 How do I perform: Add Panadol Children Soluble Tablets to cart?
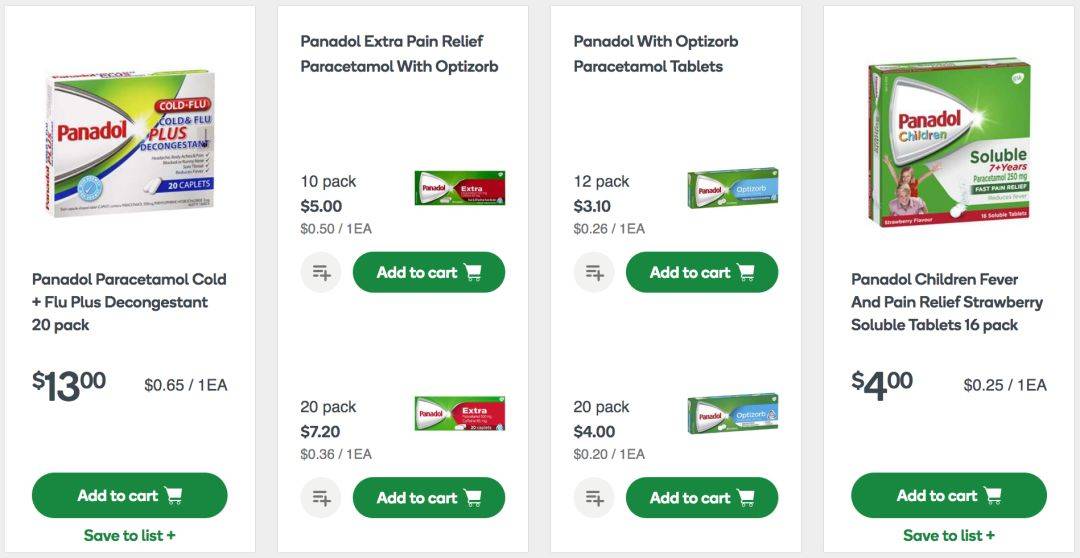coord(948,495)
